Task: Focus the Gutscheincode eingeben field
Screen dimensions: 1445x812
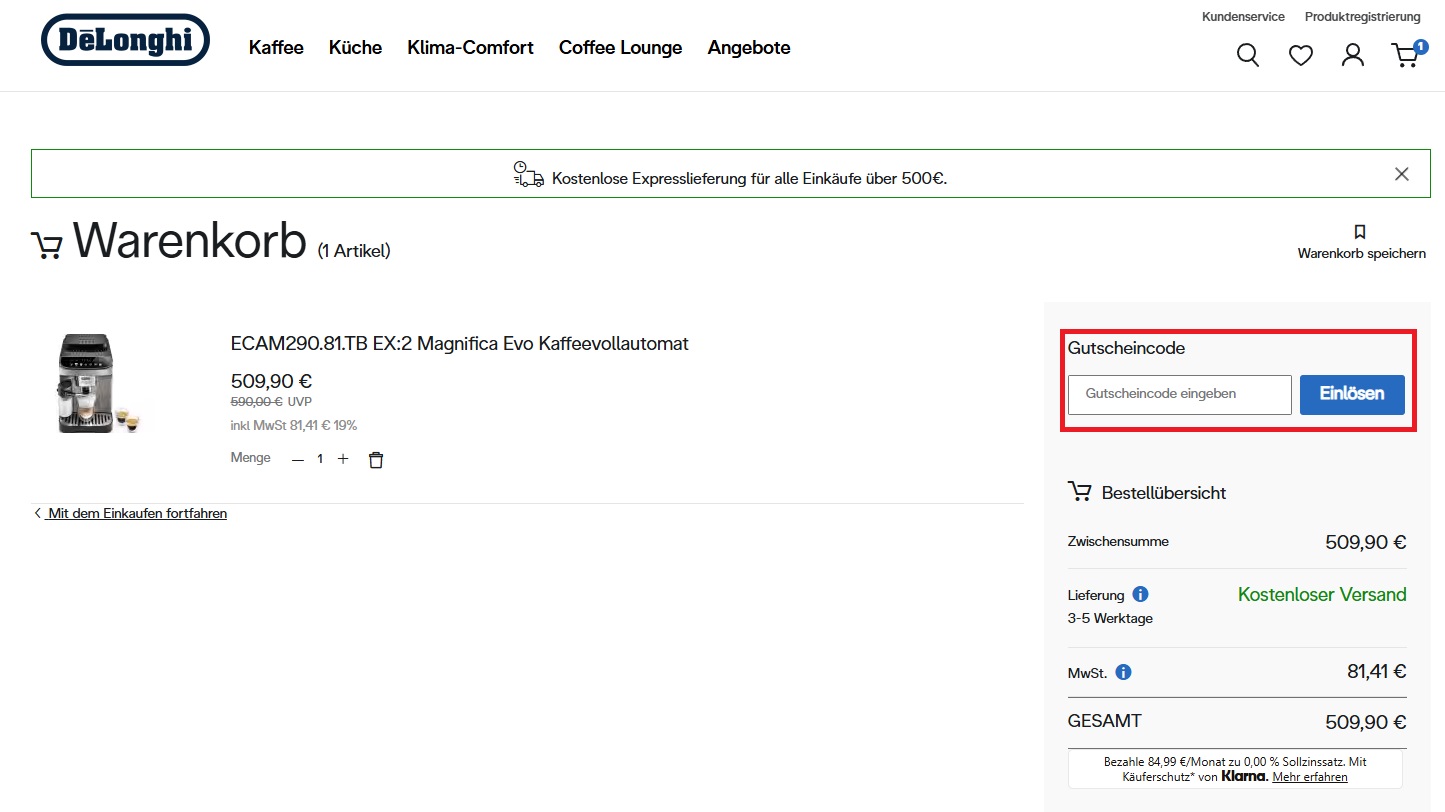Action: [1180, 395]
